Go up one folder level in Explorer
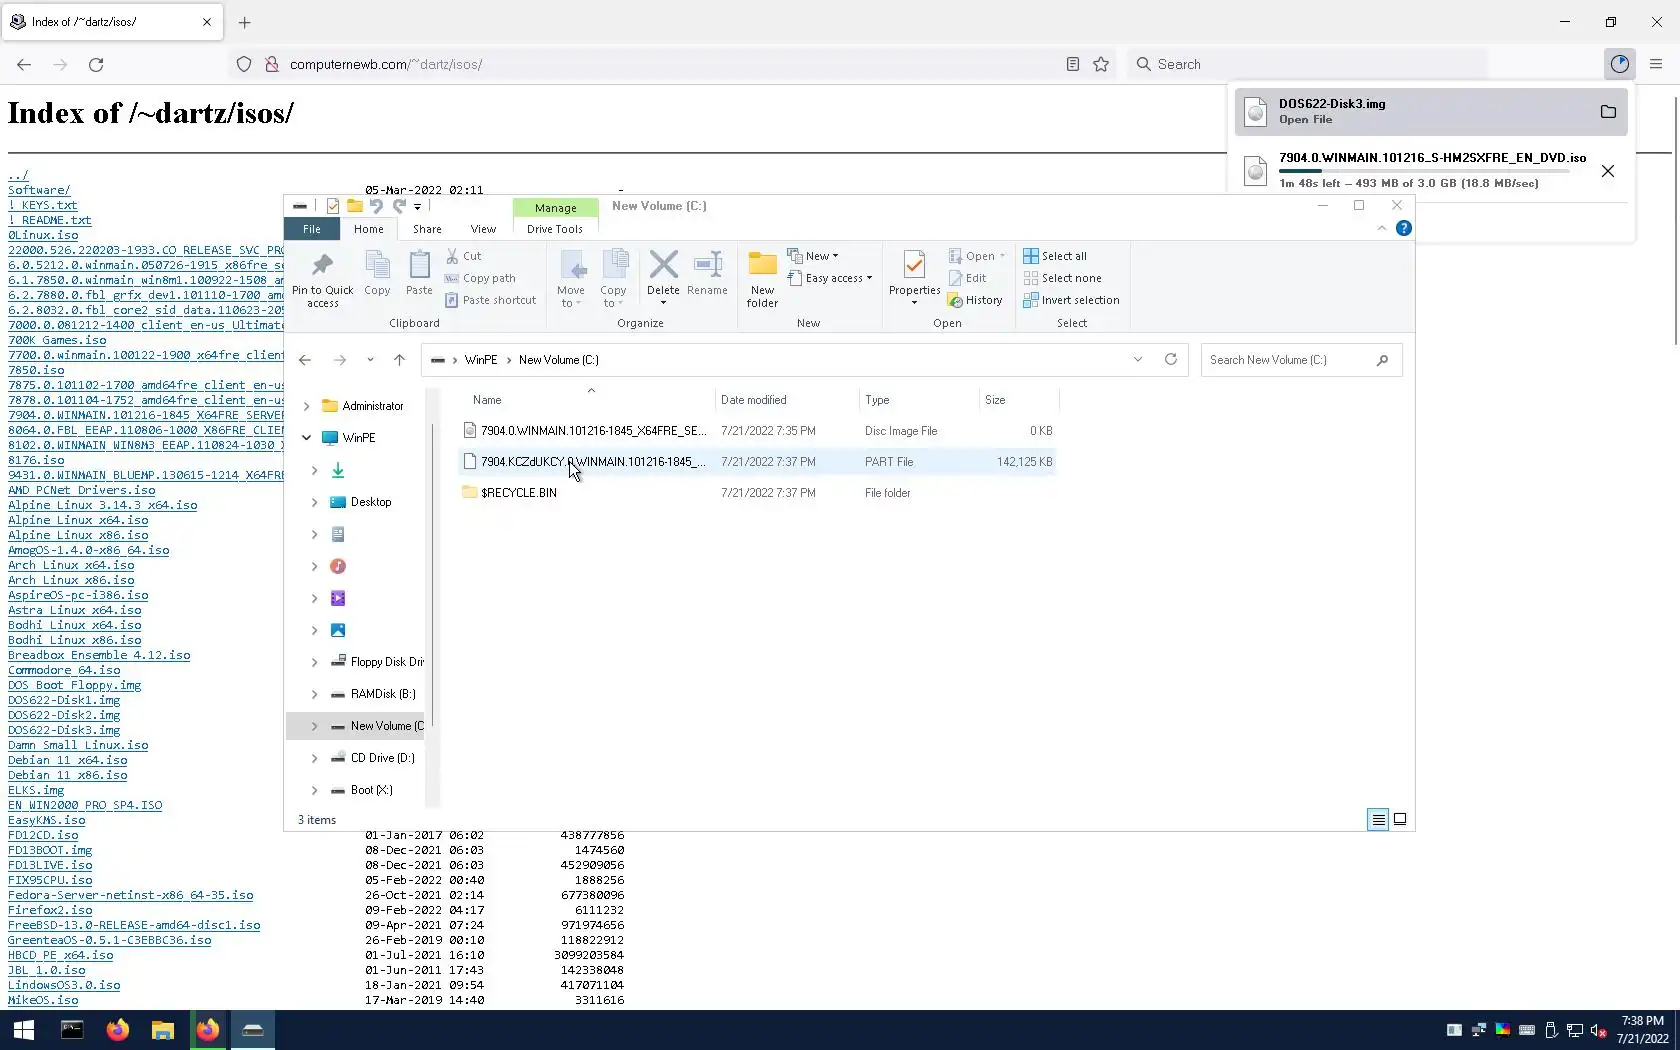This screenshot has height=1050, width=1680. tap(399, 360)
